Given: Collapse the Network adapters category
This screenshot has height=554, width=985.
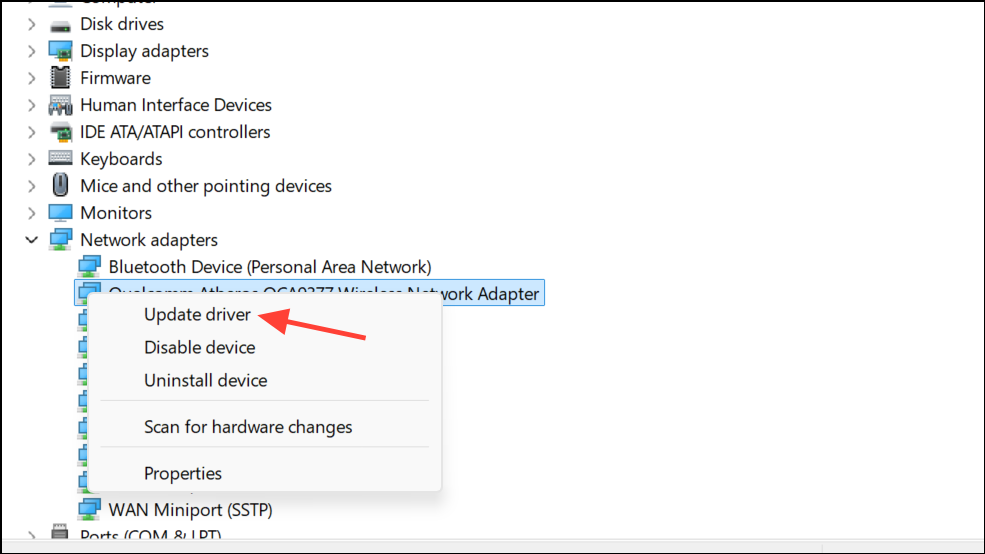Looking at the screenshot, I should click(x=32, y=240).
